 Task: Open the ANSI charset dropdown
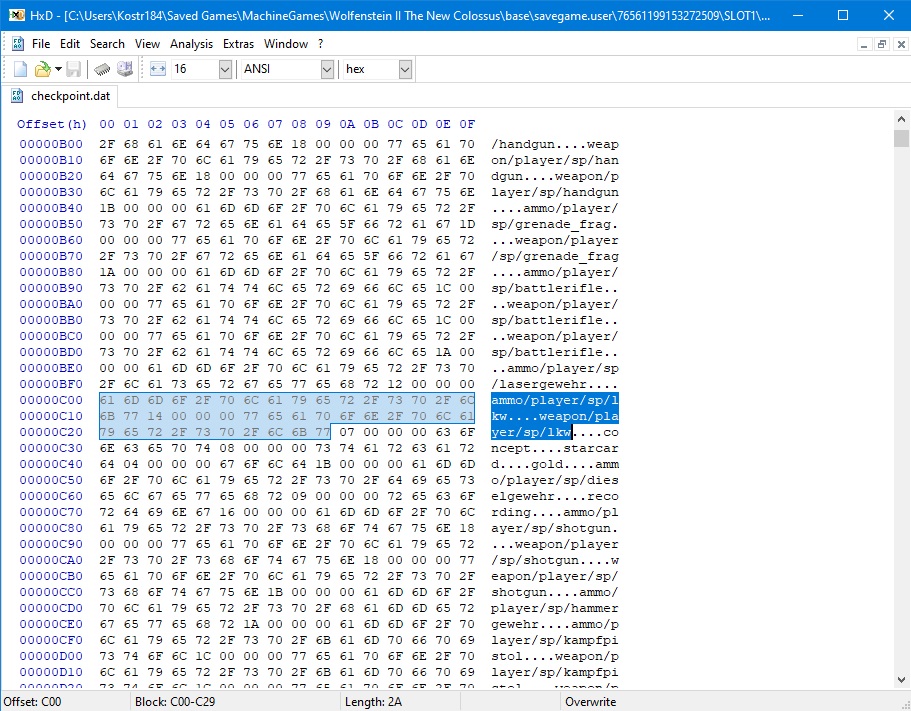tap(327, 69)
